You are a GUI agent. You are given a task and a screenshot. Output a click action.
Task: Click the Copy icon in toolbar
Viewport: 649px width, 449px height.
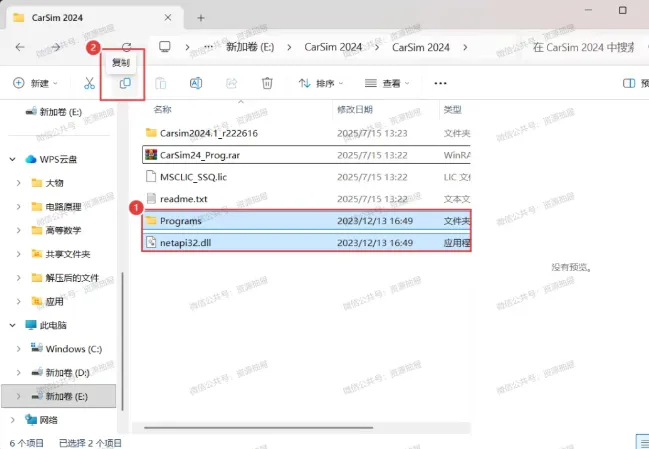125,83
